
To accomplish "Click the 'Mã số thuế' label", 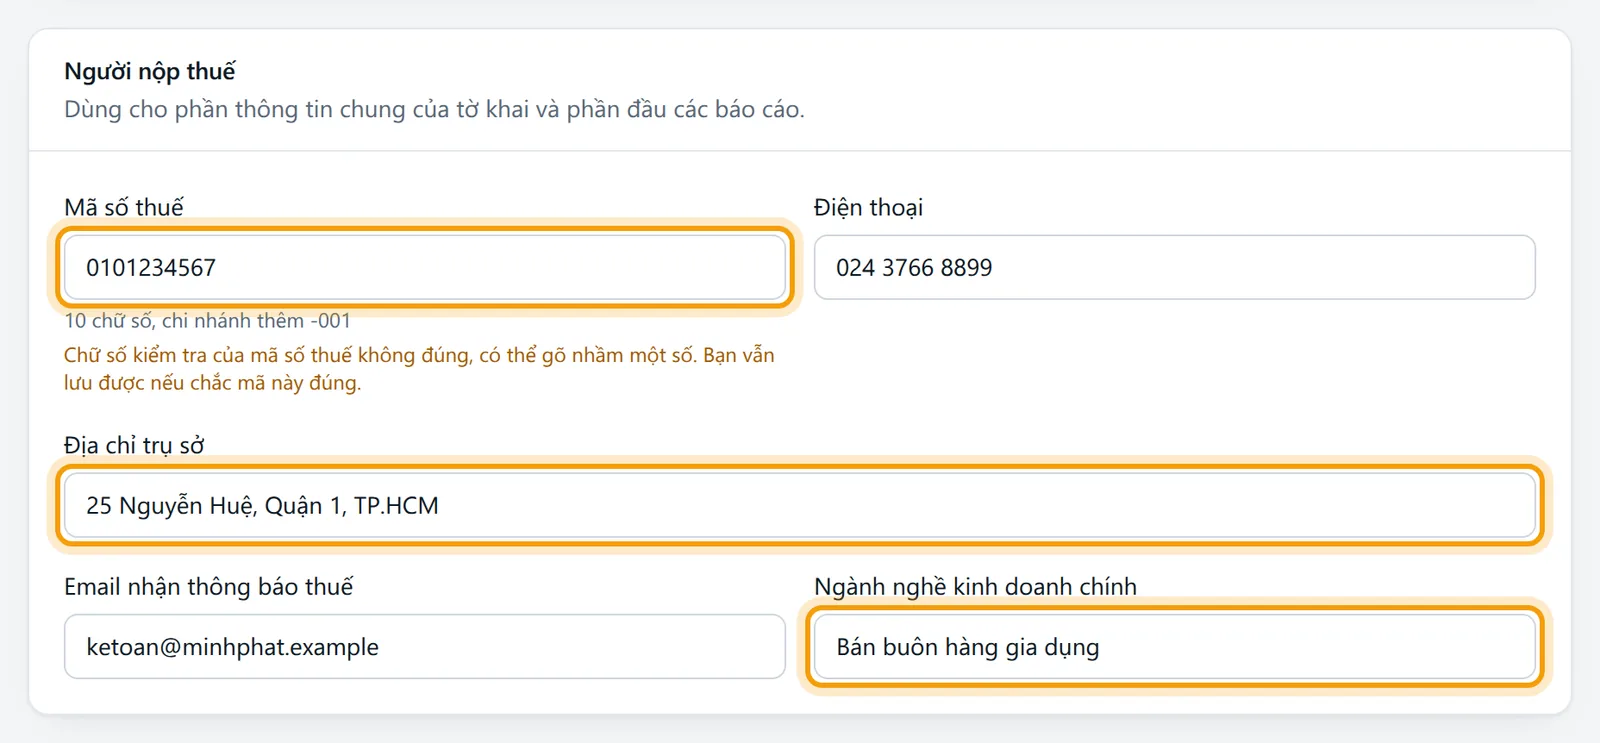I will (124, 207).
